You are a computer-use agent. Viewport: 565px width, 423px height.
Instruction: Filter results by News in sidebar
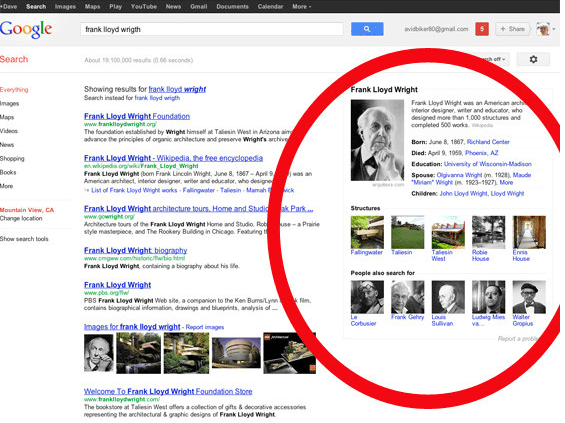(7, 145)
